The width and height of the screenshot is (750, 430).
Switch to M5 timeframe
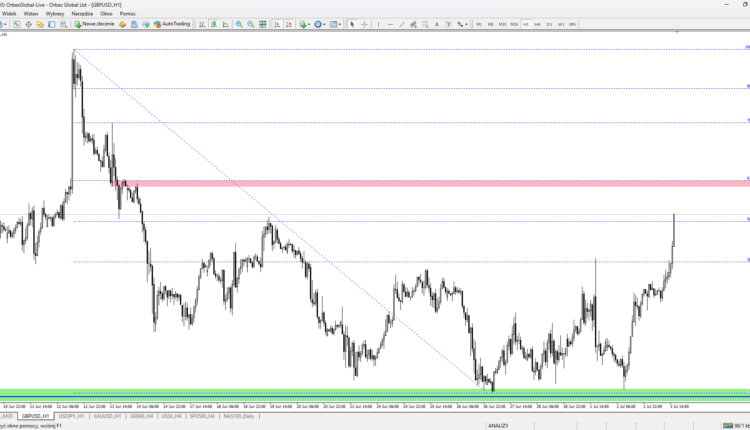point(490,24)
